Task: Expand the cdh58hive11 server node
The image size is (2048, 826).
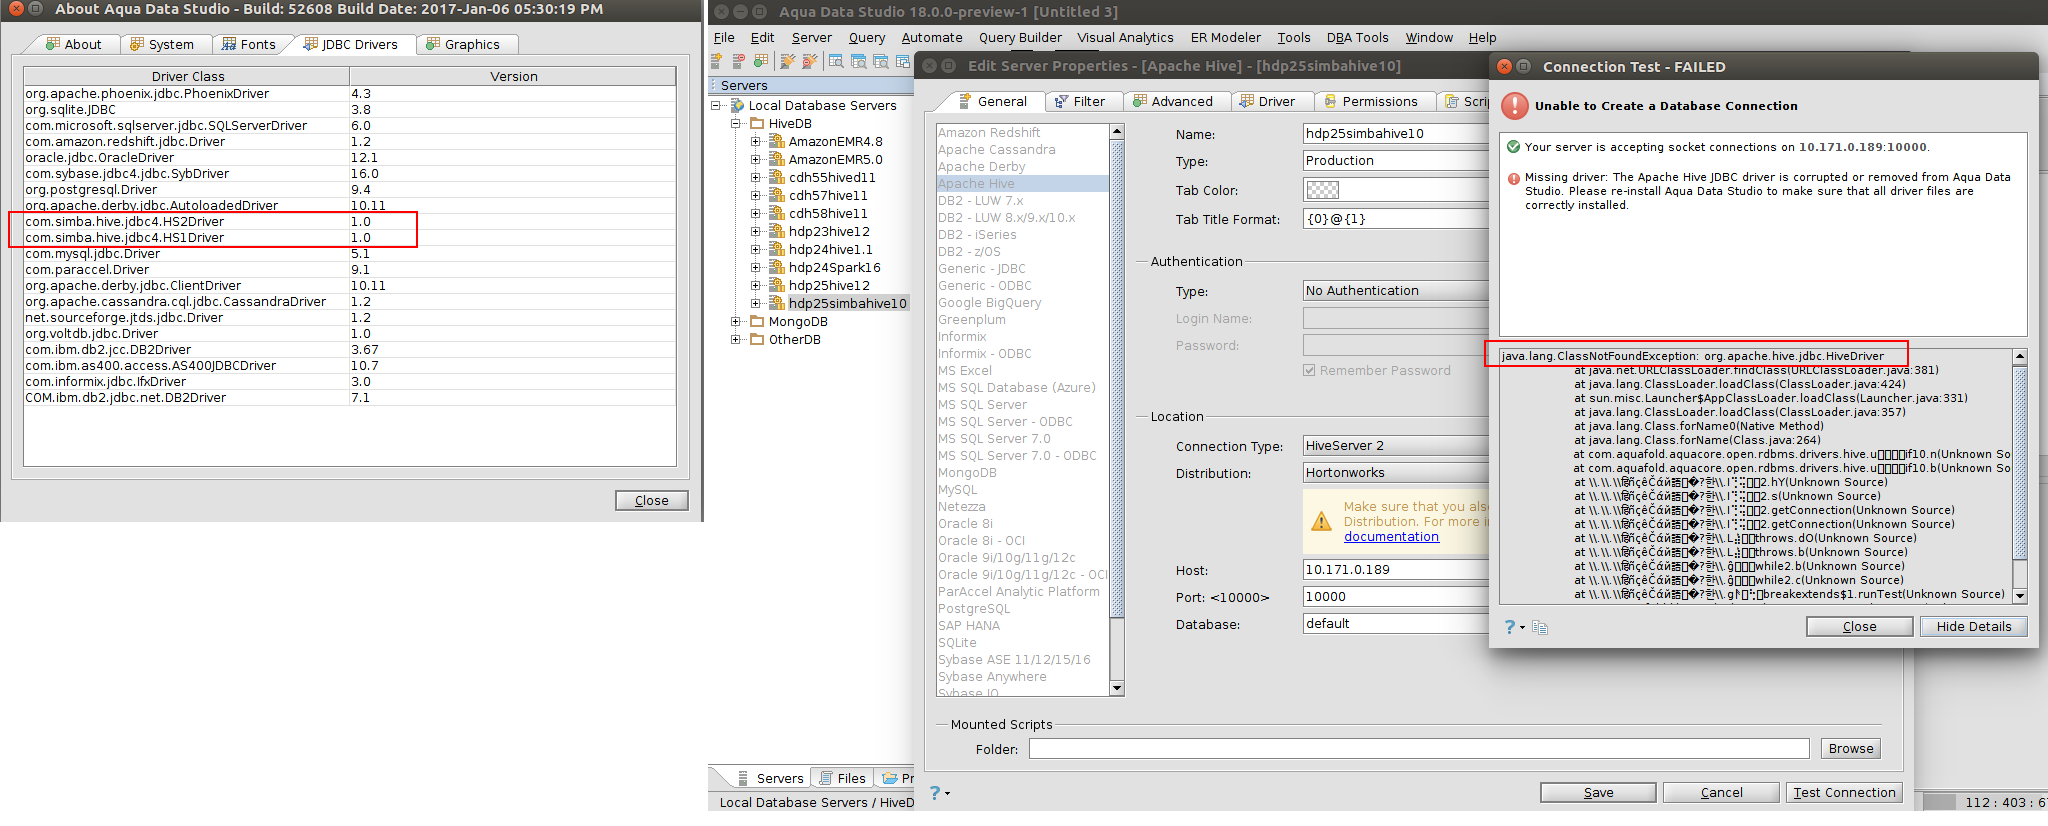Action: click(x=756, y=213)
